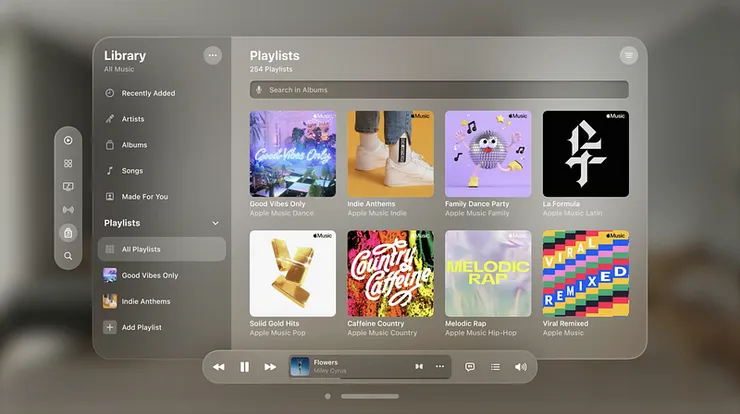This screenshot has height=414, width=740.
Task: Tap the microphone icon in search bar
Action: (x=259, y=90)
